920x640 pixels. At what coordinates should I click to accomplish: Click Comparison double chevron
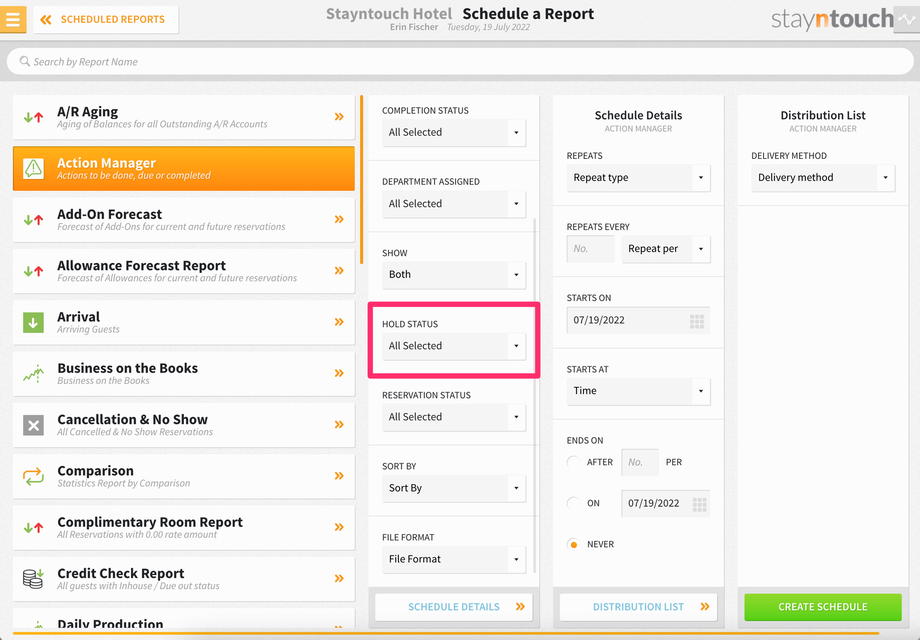coord(339,476)
